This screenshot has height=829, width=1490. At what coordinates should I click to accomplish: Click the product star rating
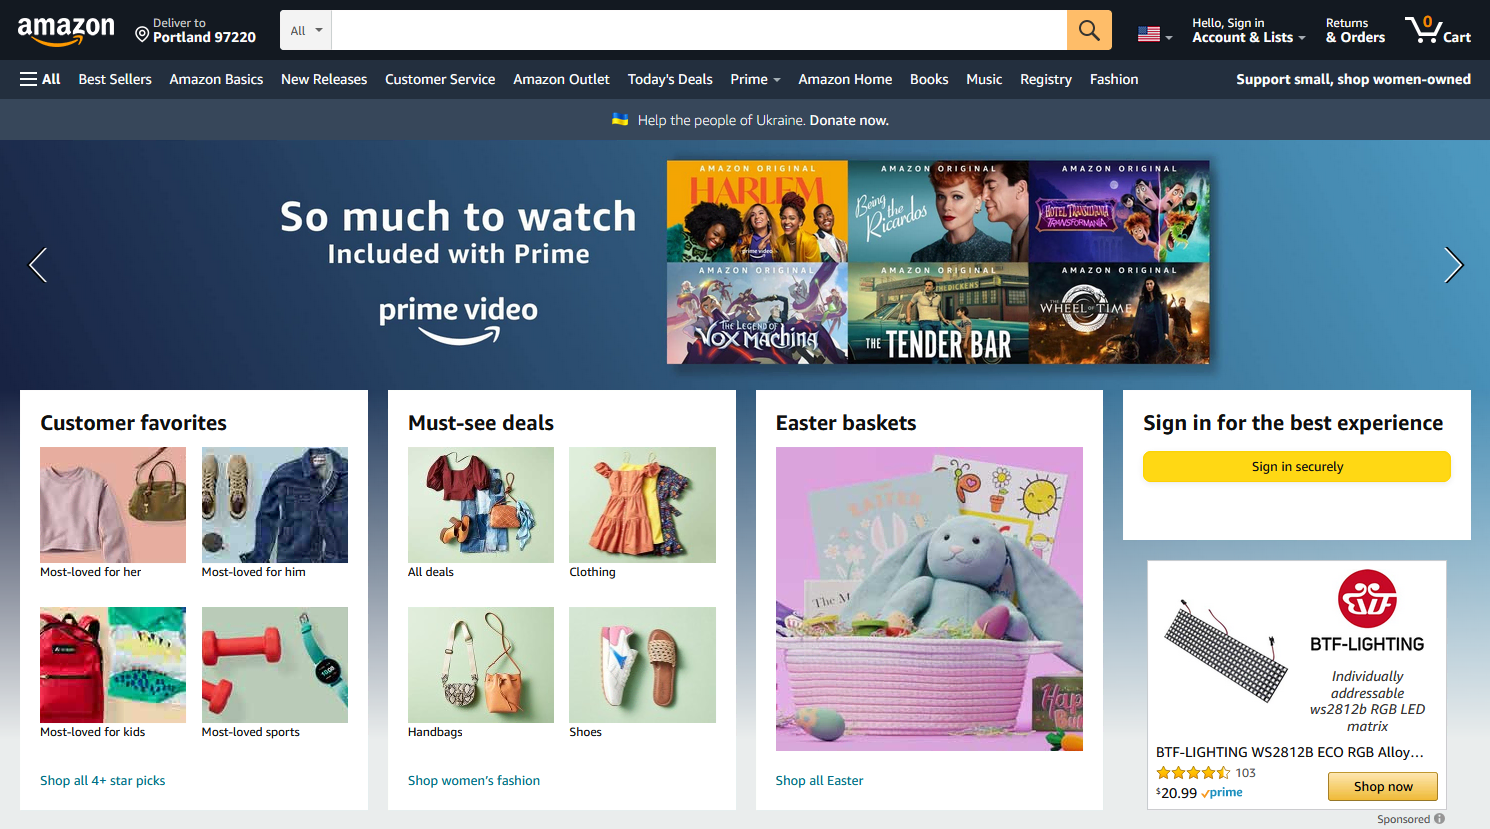[x=1193, y=773]
